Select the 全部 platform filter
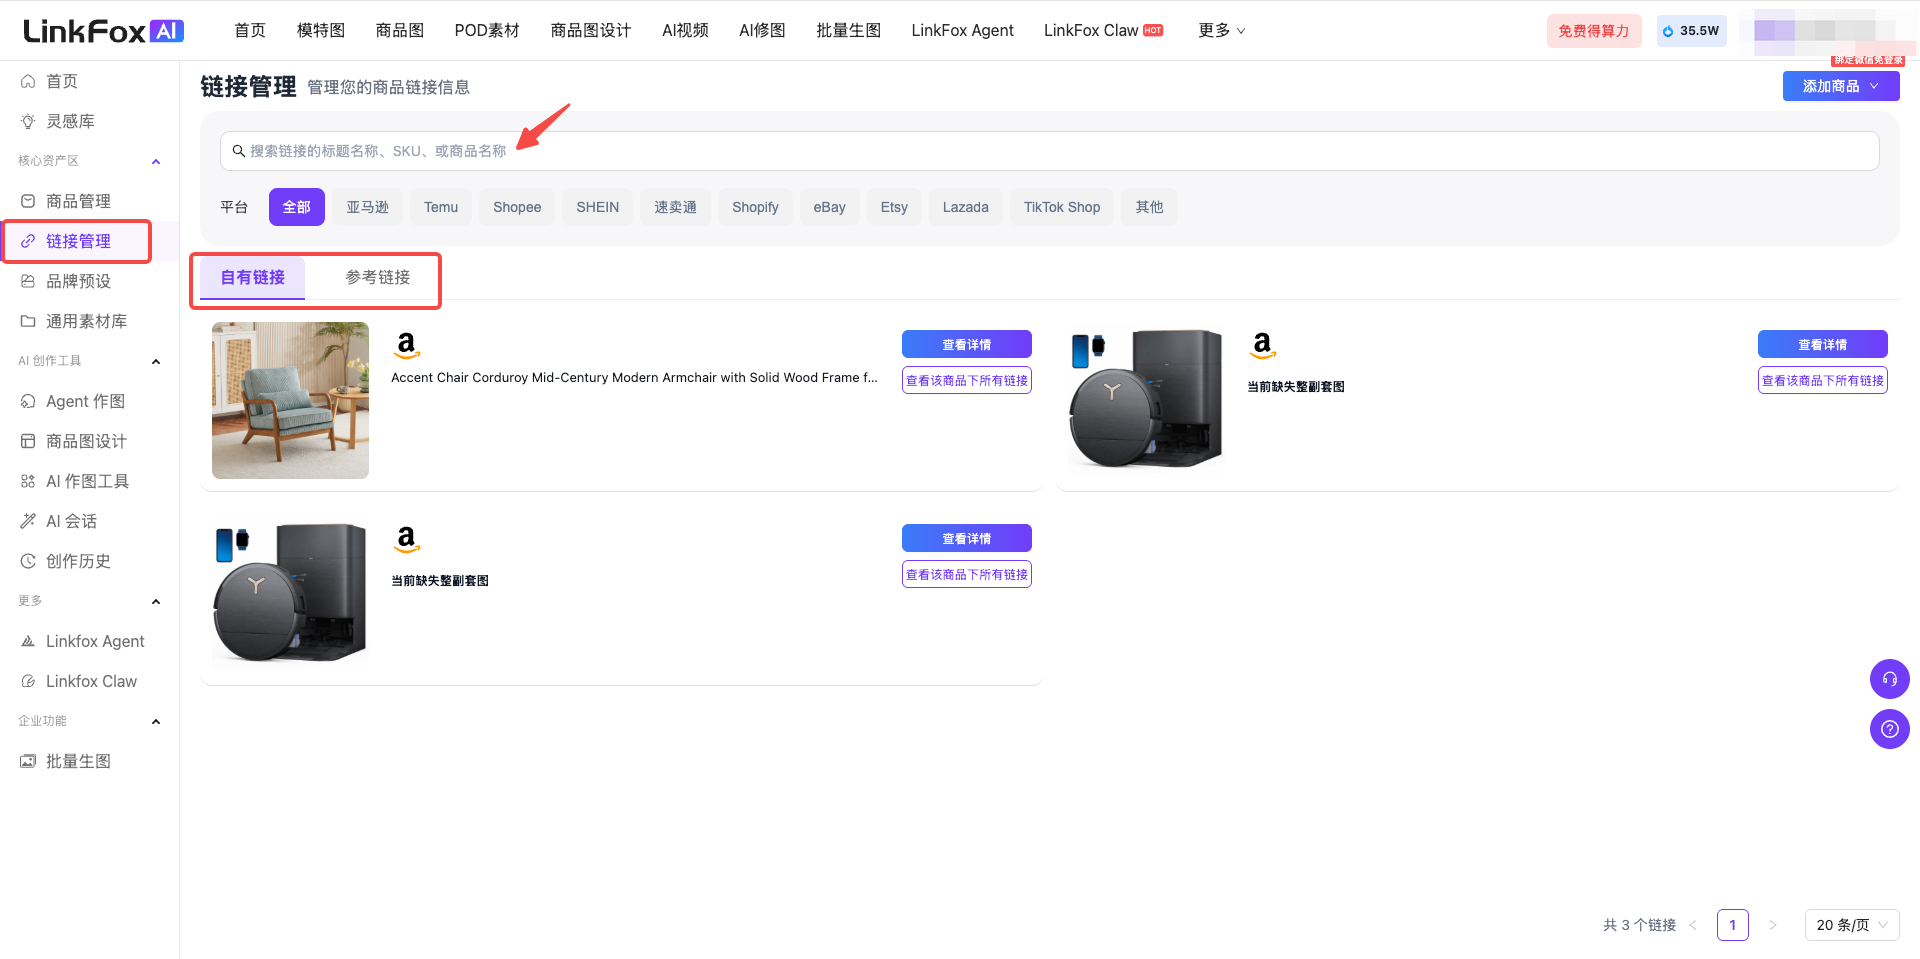 (297, 207)
